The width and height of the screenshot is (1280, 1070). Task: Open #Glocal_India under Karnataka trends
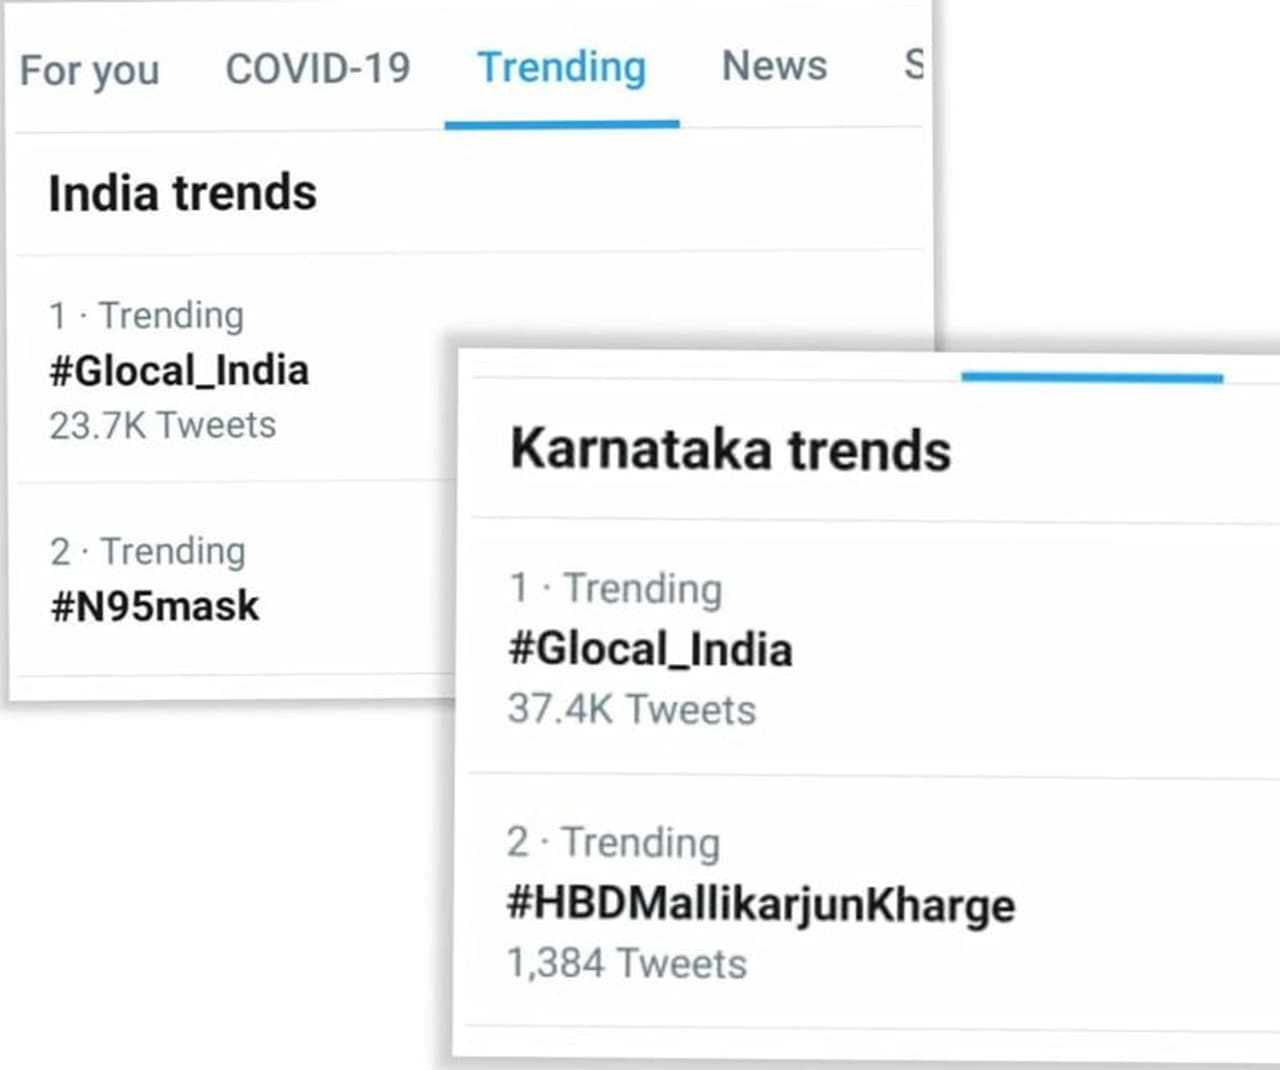point(650,650)
